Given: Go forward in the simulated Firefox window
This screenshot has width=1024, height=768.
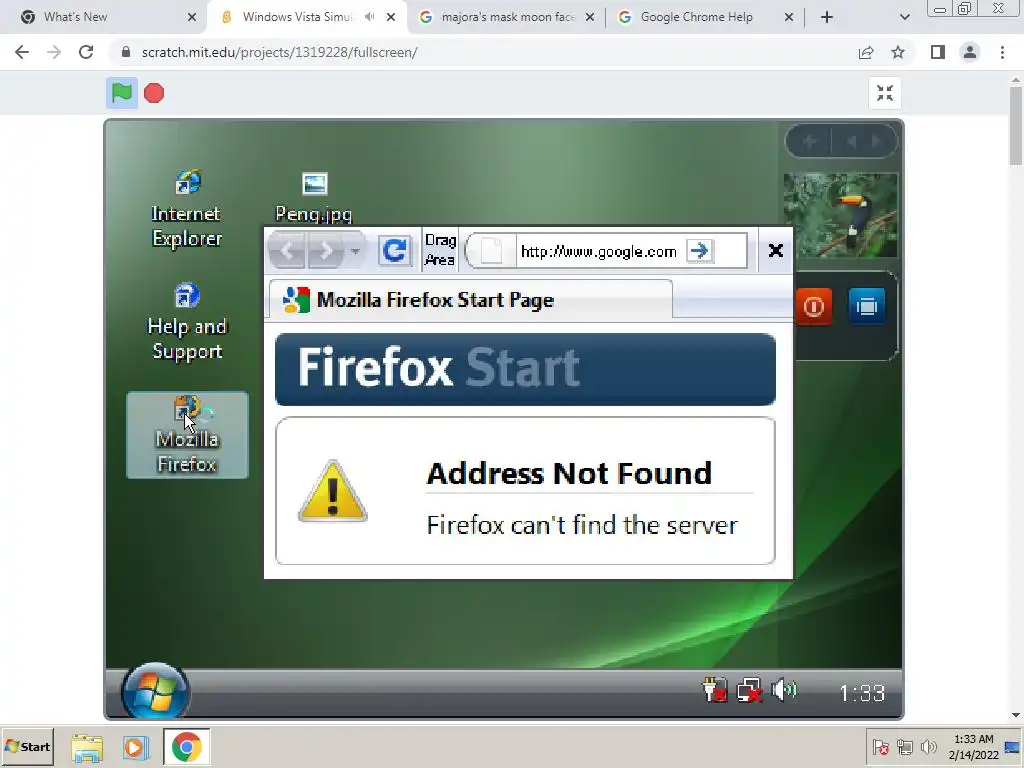Looking at the screenshot, I should [325, 250].
